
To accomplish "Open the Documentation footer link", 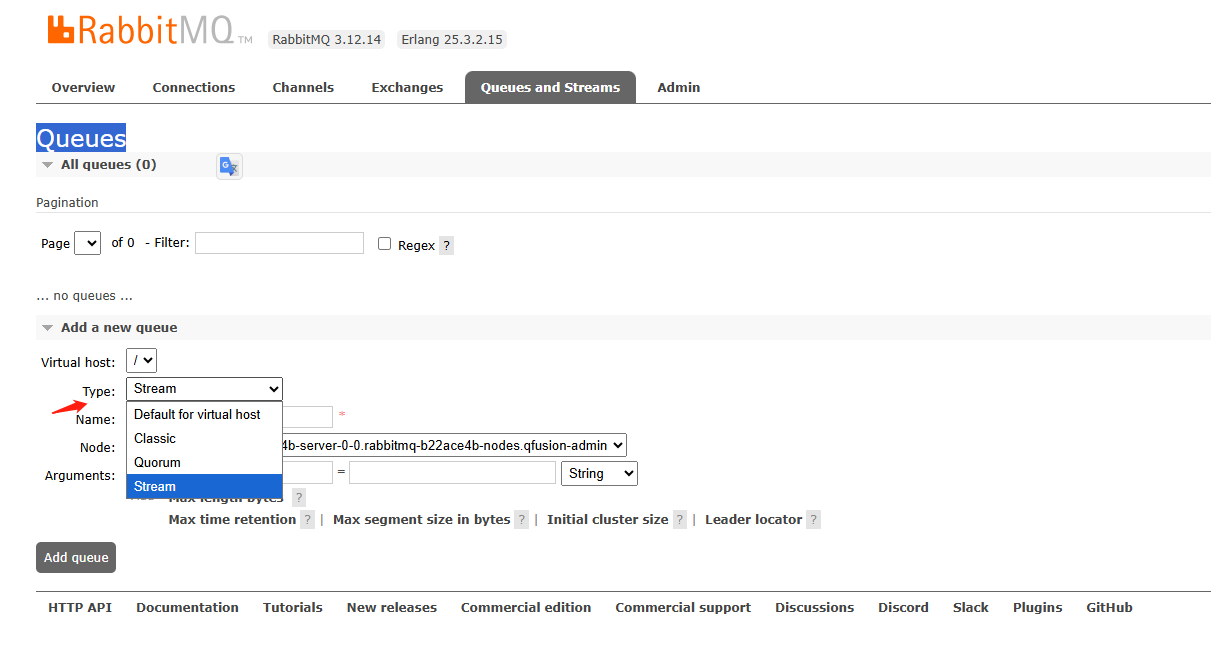I will pos(187,607).
